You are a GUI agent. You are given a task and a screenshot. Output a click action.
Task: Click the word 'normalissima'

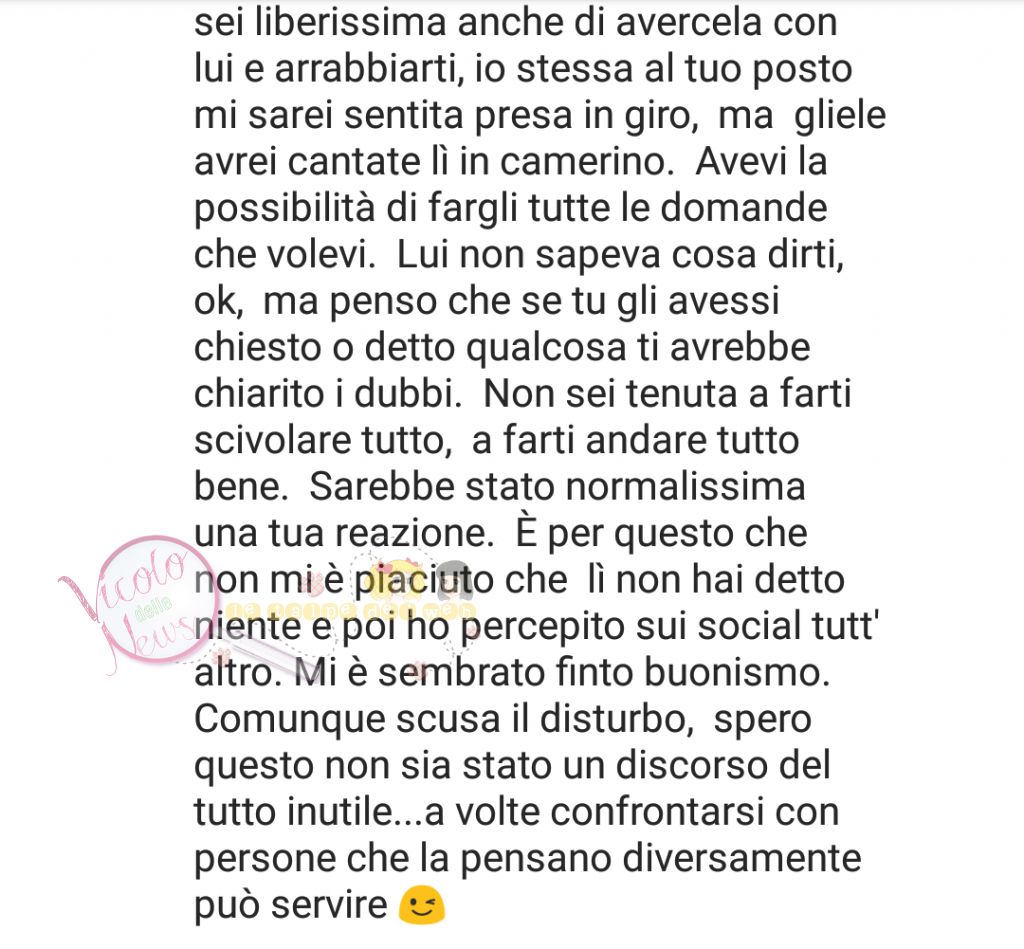[685, 487]
